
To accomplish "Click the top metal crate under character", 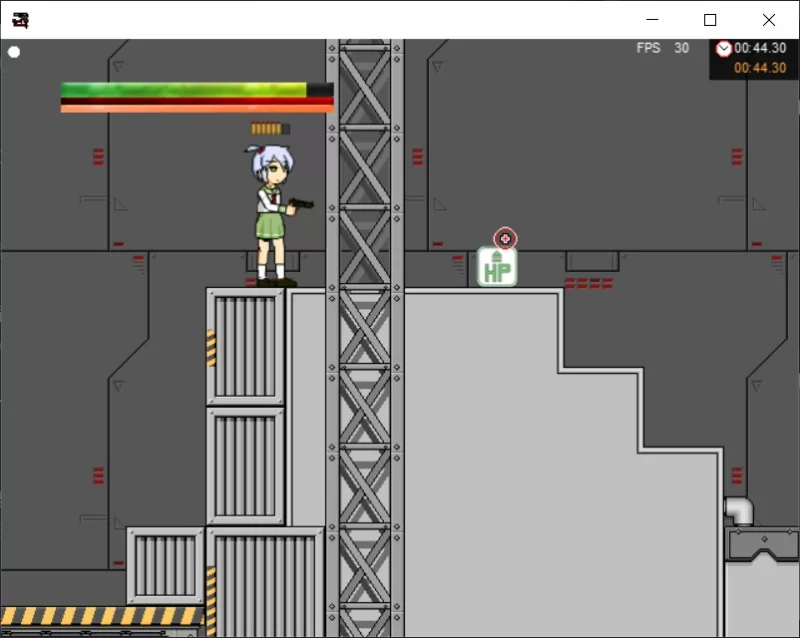I will (245, 347).
